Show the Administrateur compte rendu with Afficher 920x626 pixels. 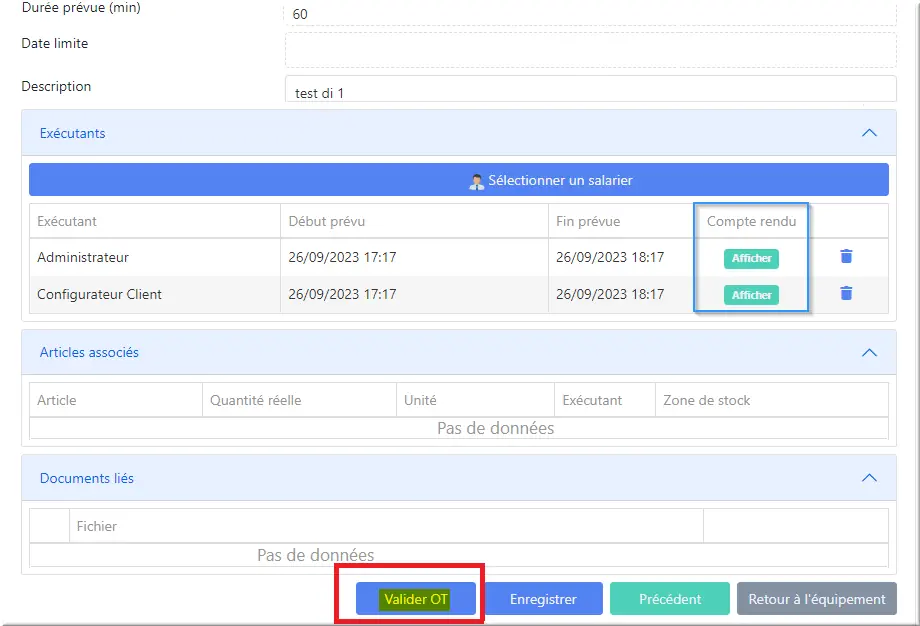click(x=751, y=258)
